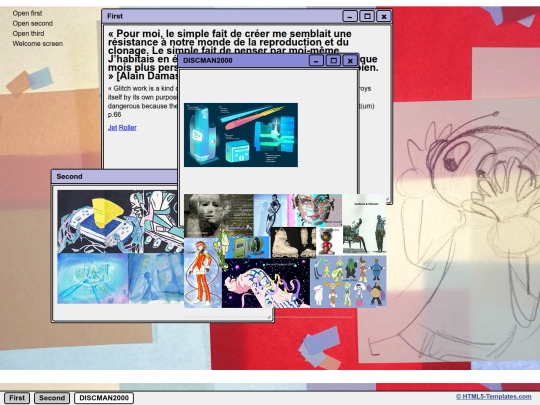Open the teal device concept art image
540x405 pixels.
pos(241,135)
